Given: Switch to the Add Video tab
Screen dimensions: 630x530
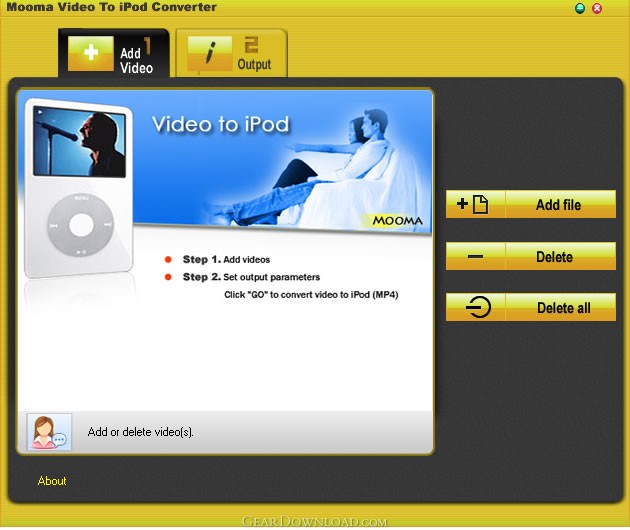Looking at the screenshot, I should pos(114,53).
